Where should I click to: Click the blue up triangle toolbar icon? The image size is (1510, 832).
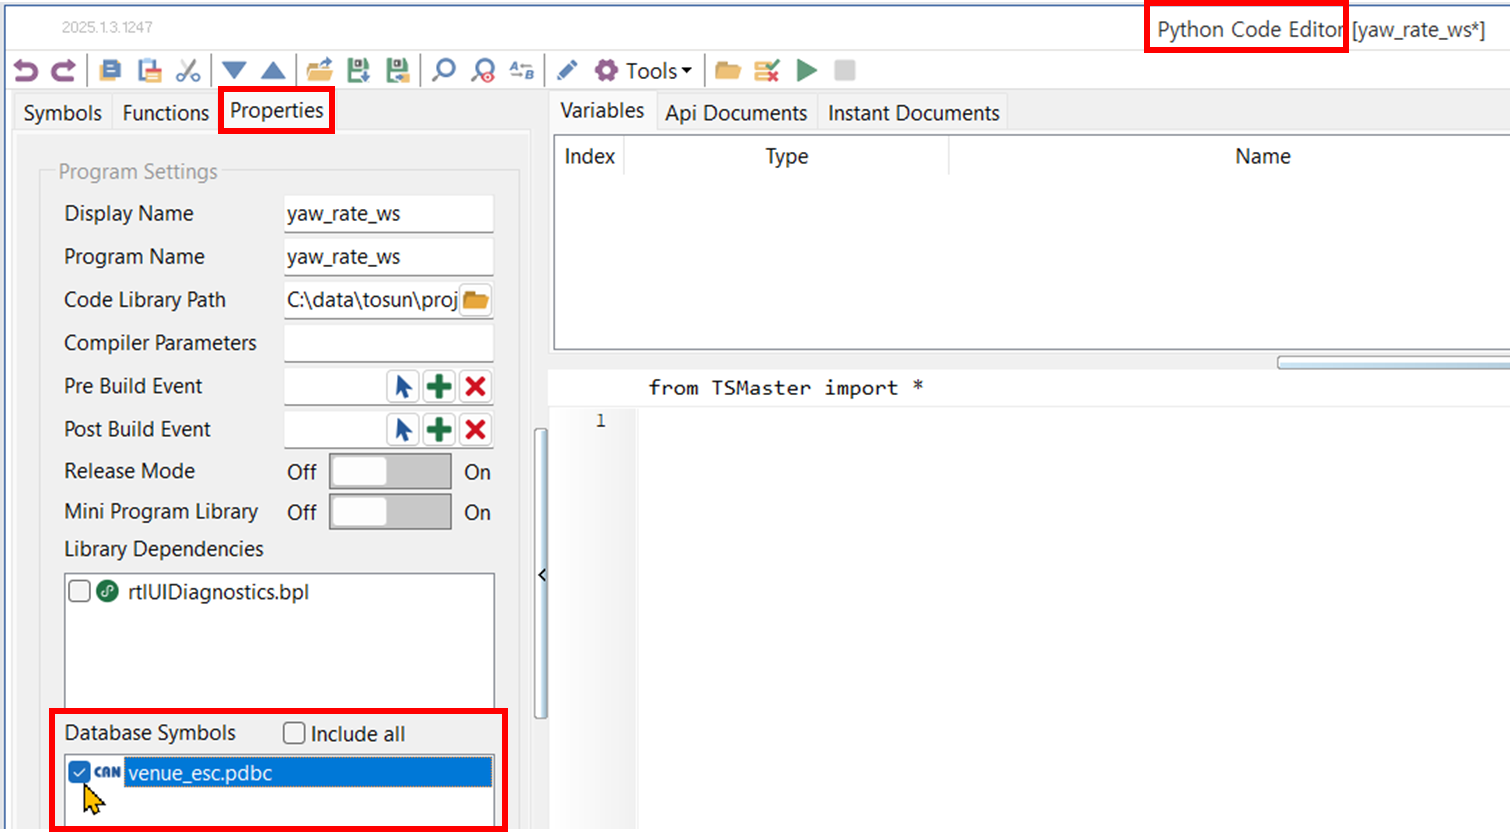[x=273, y=71]
